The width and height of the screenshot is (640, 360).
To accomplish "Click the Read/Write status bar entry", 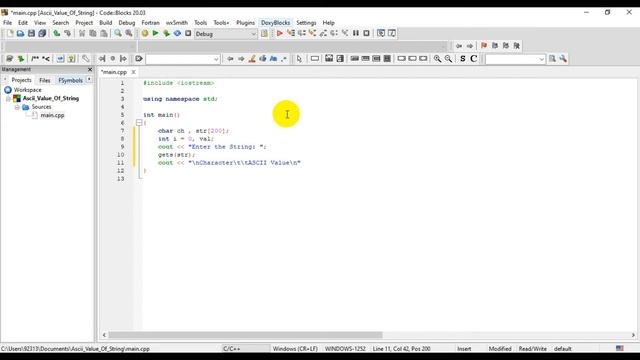I will click(533, 349).
